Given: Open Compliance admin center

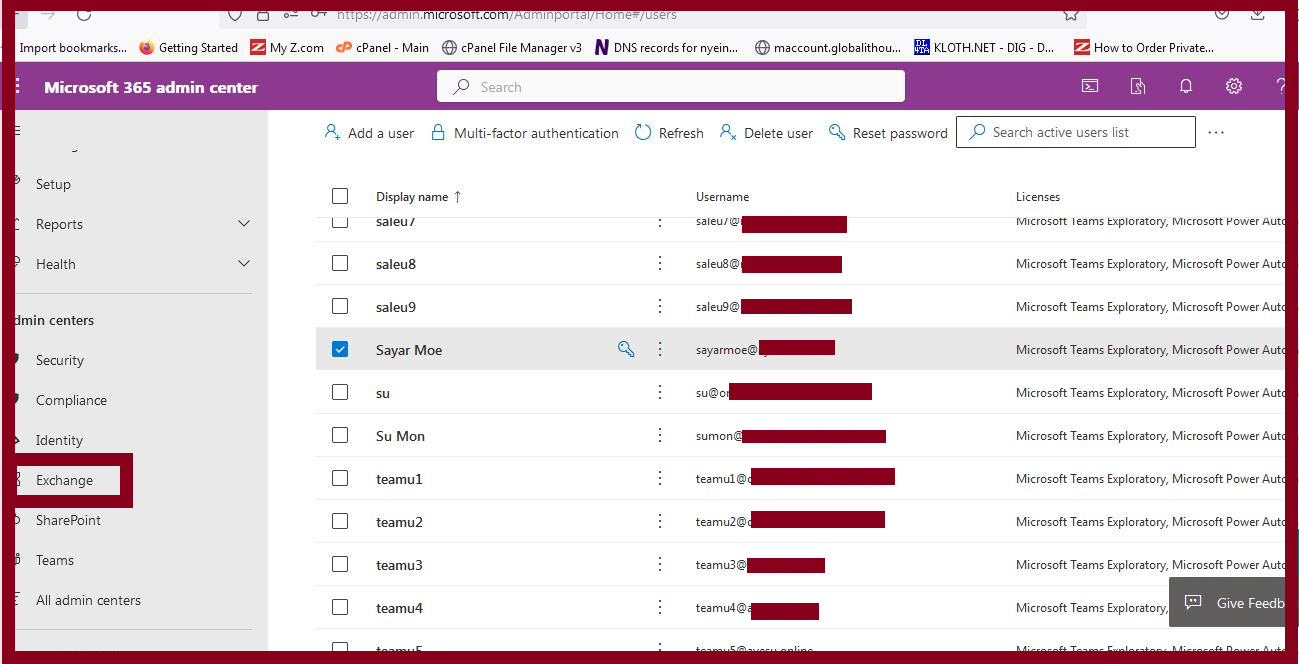Looking at the screenshot, I should point(71,400).
